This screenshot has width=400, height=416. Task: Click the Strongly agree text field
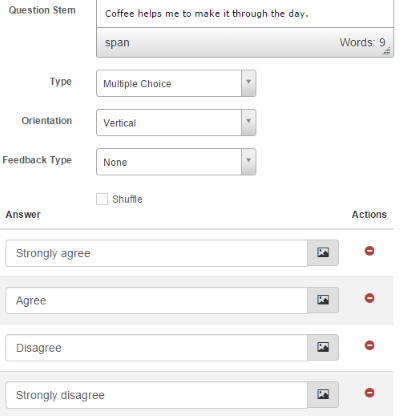tap(156, 253)
